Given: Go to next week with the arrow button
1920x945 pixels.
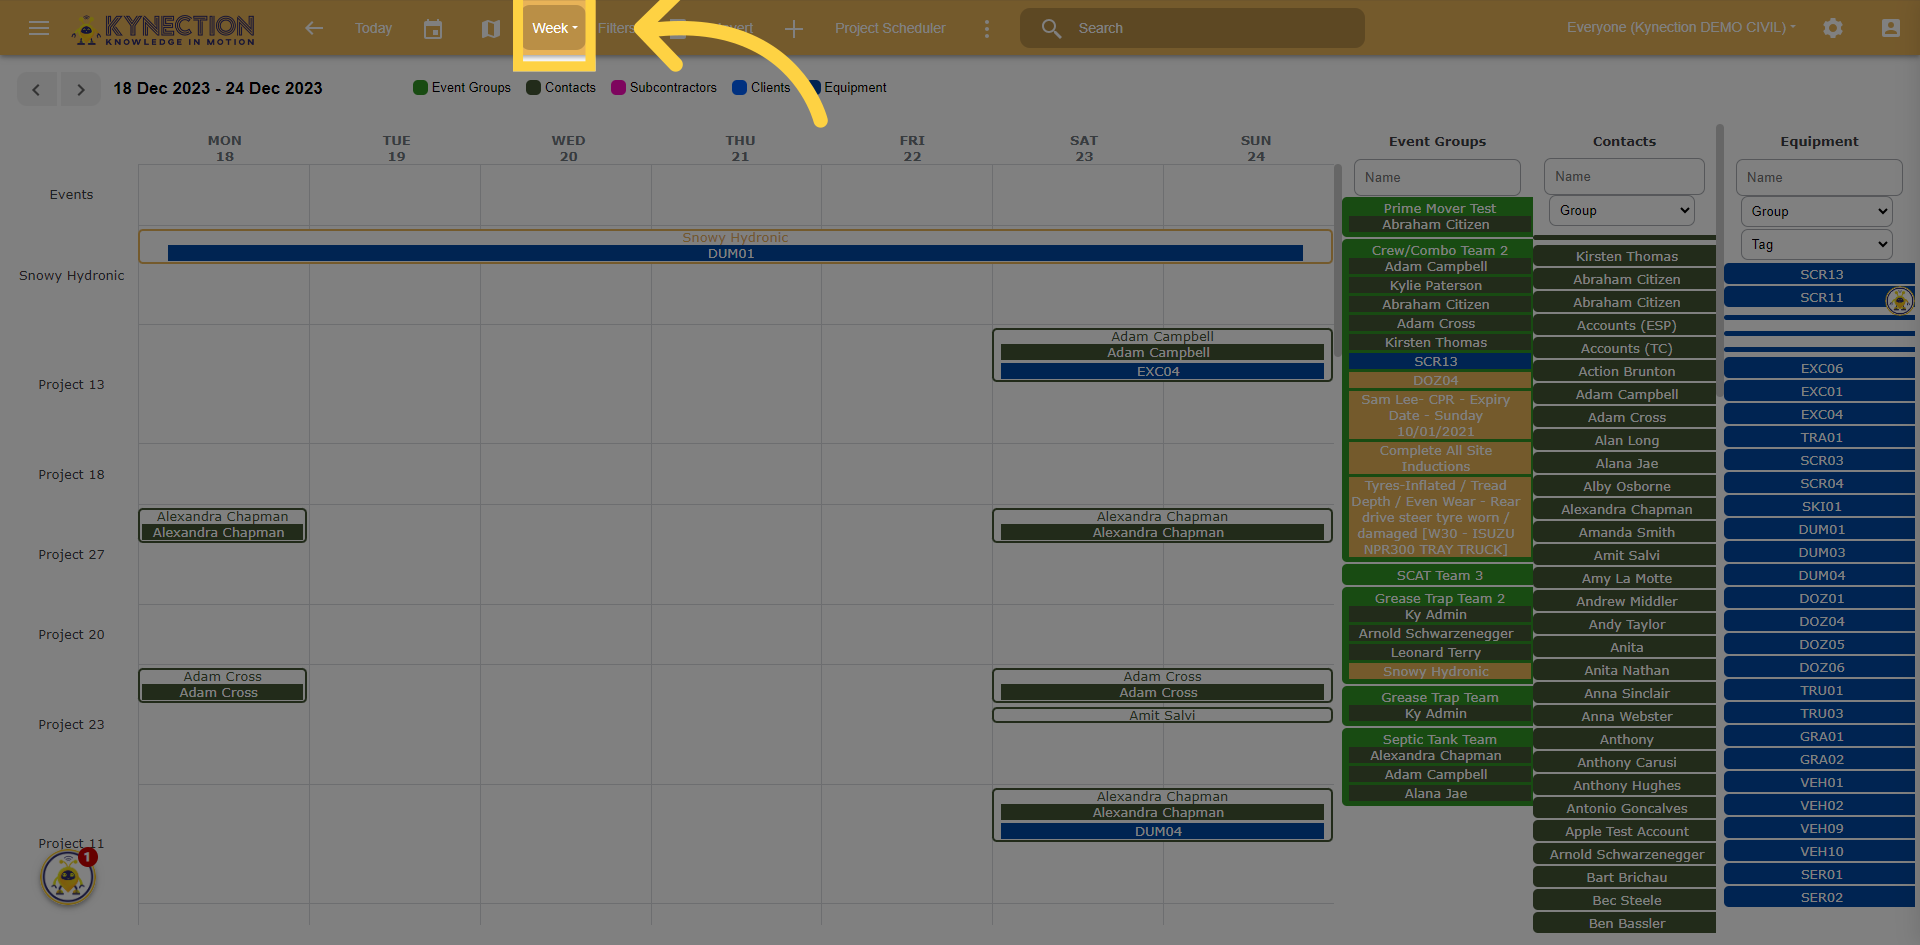Looking at the screenshot, I should tap(80, 89).
